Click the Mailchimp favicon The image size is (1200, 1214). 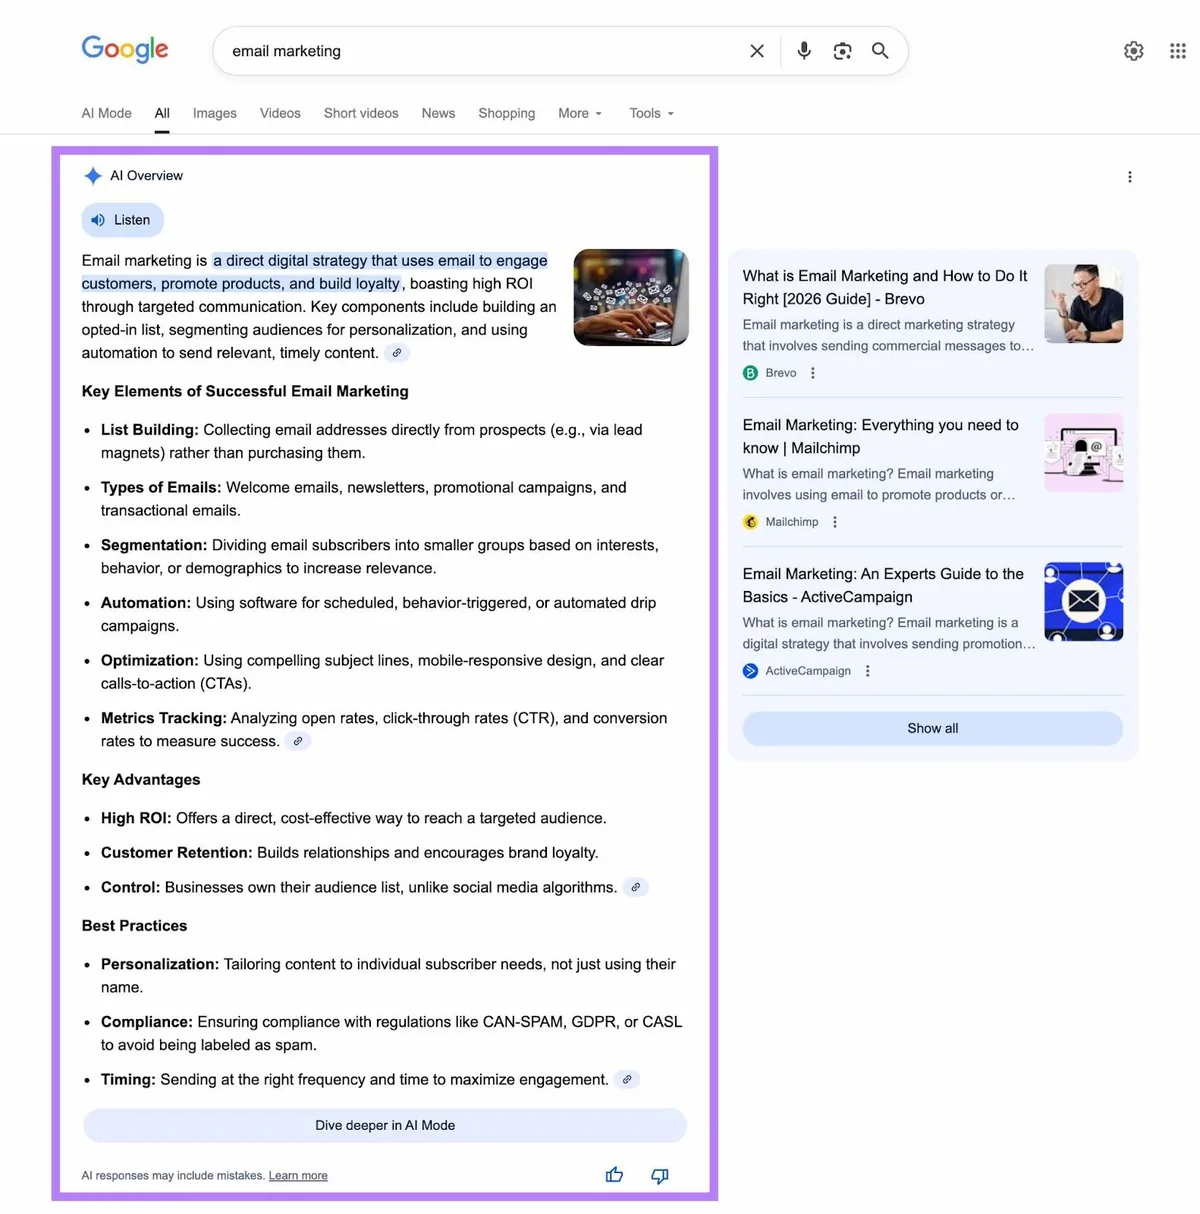click(x=751, y=522)
